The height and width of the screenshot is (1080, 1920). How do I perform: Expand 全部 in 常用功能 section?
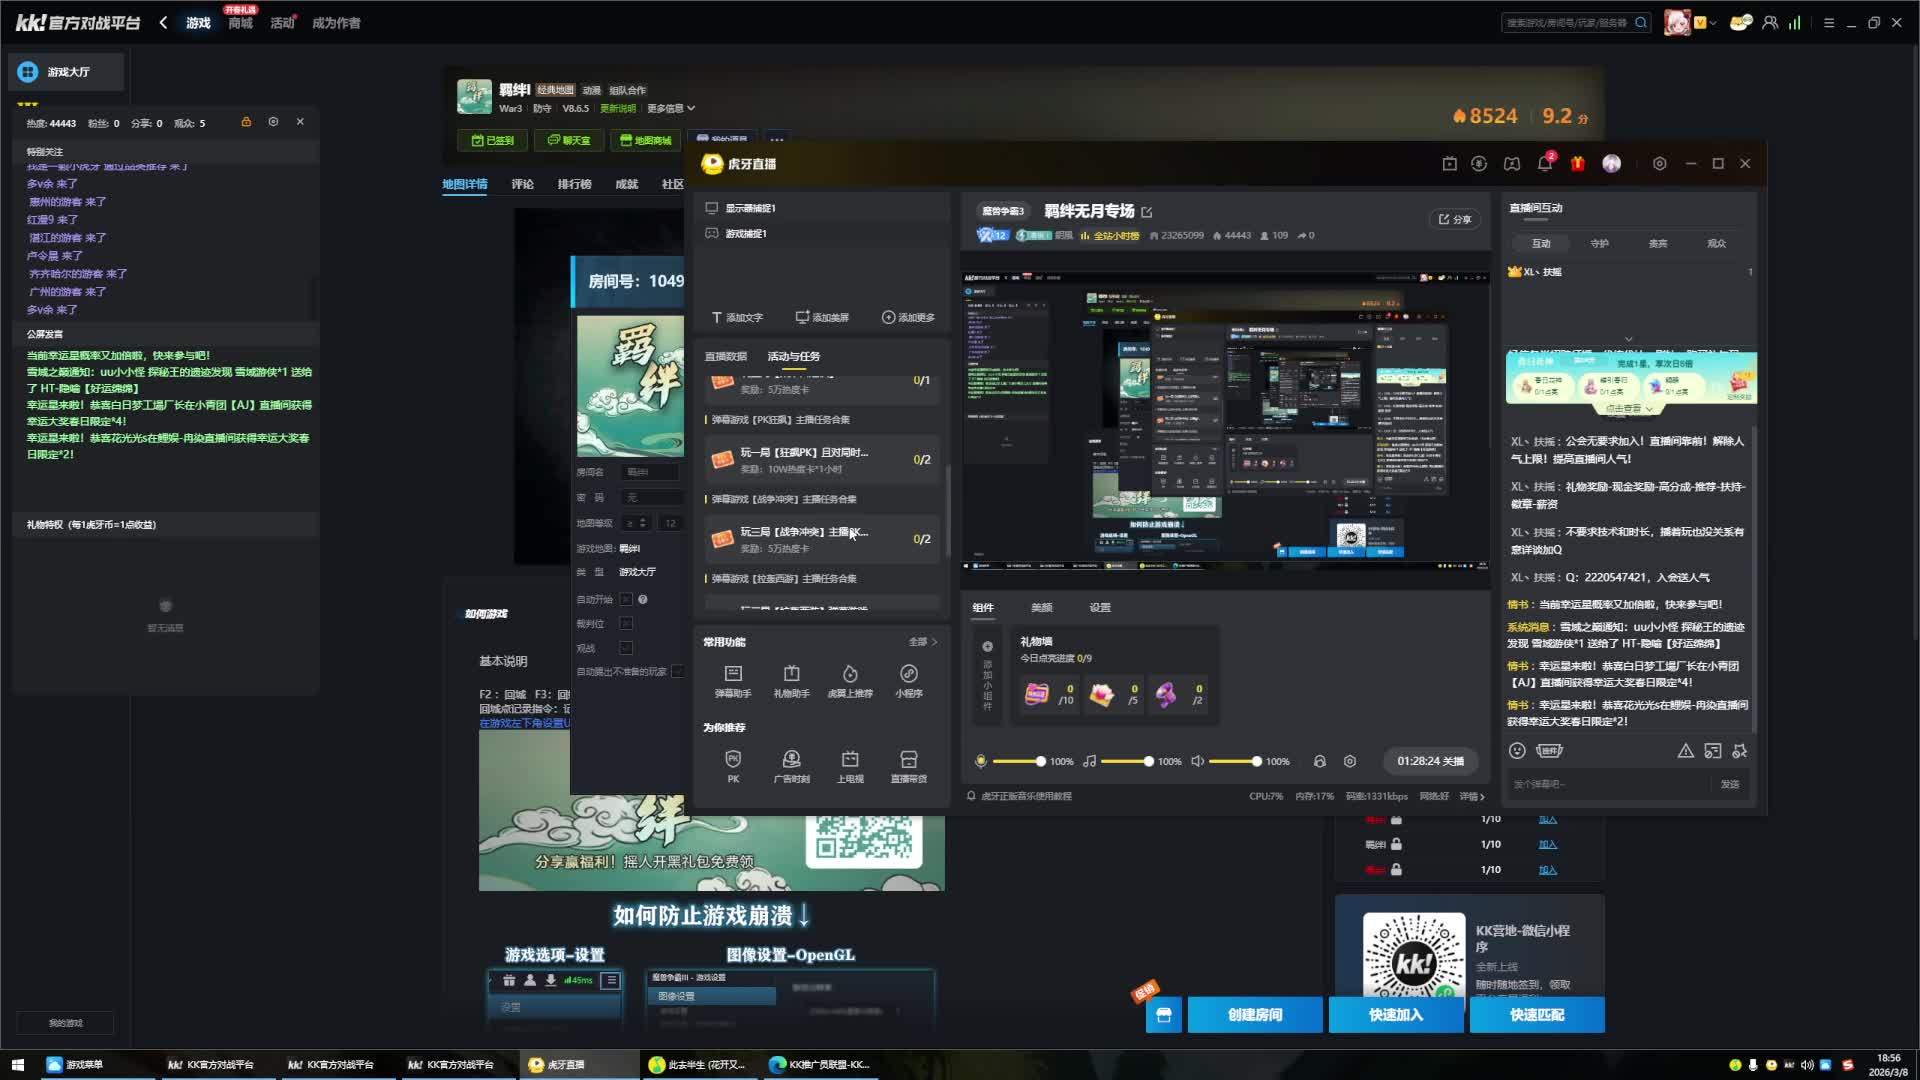(x=922, y=642)
